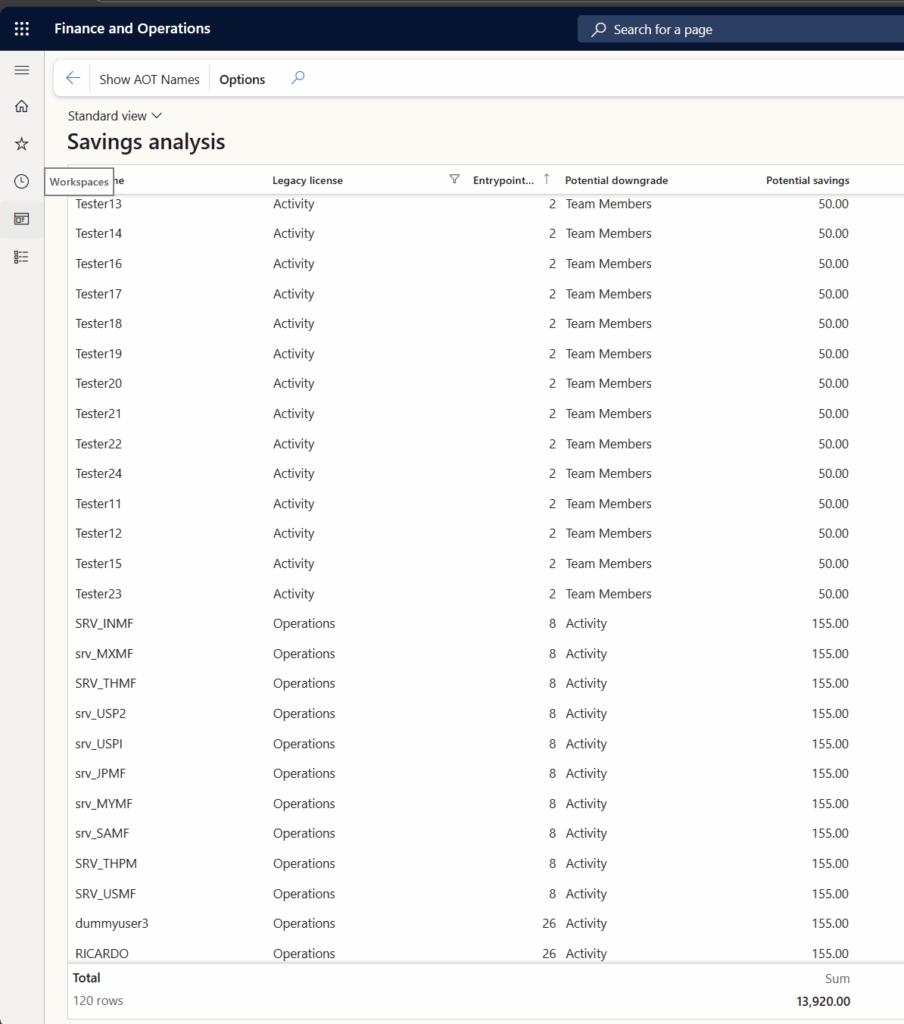Go to Home via sidebar icon
This screenshot has height=1024, width=904.
click(x=21, y=106)
